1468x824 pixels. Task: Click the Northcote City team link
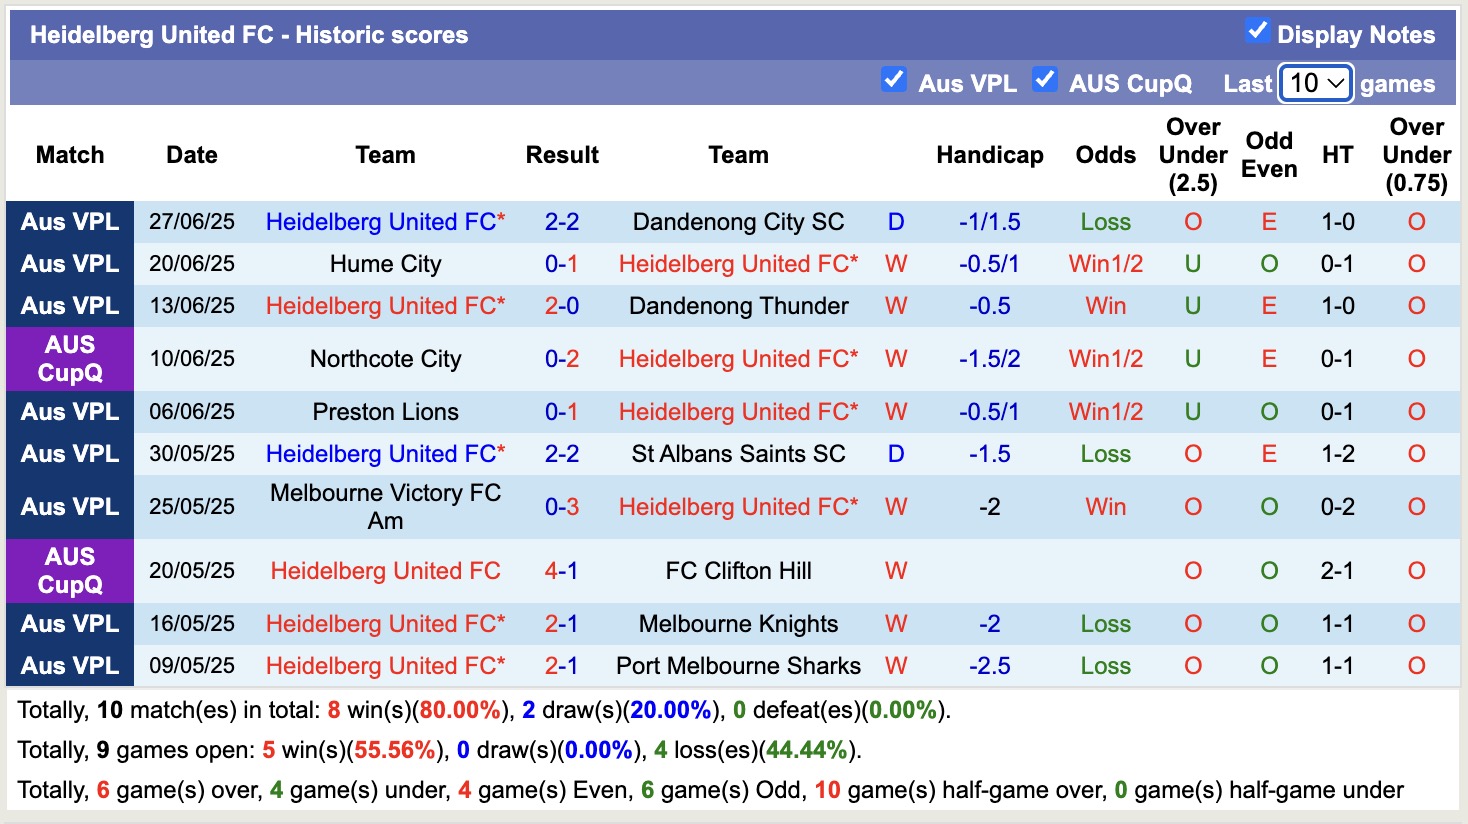385,358
